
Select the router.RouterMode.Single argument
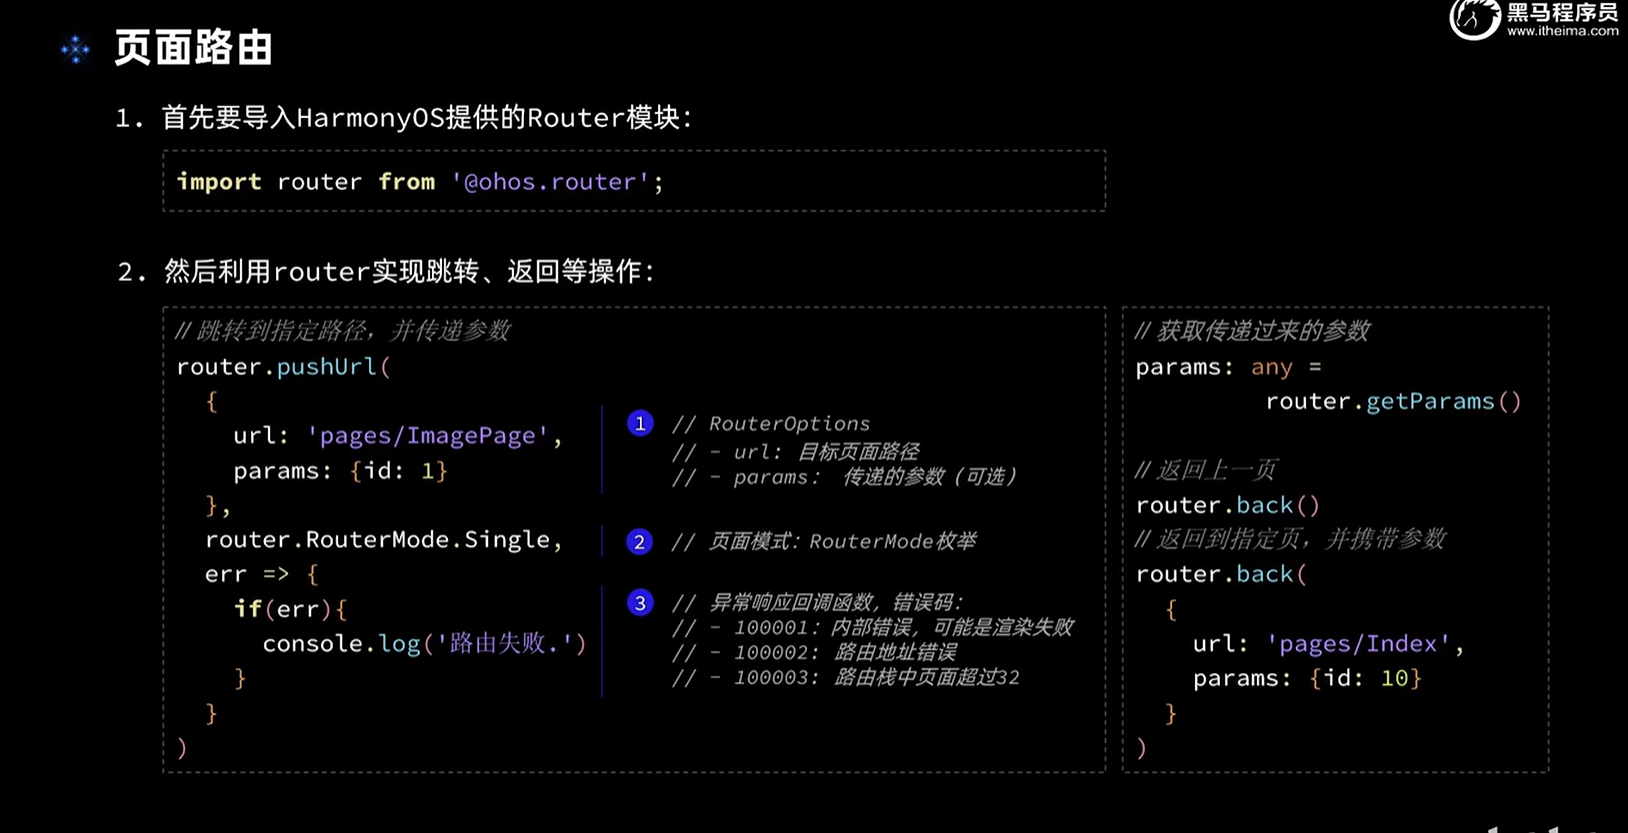point(383,540)
